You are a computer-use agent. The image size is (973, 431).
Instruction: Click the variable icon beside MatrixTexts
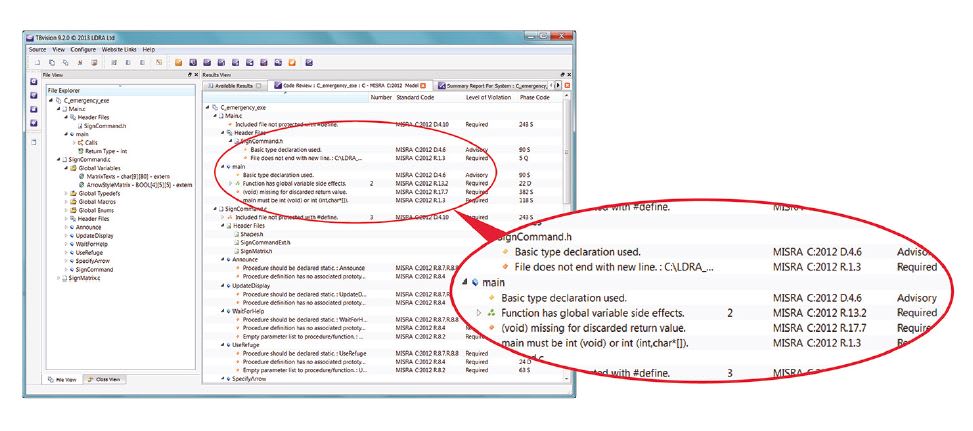[x=81, y=177]
